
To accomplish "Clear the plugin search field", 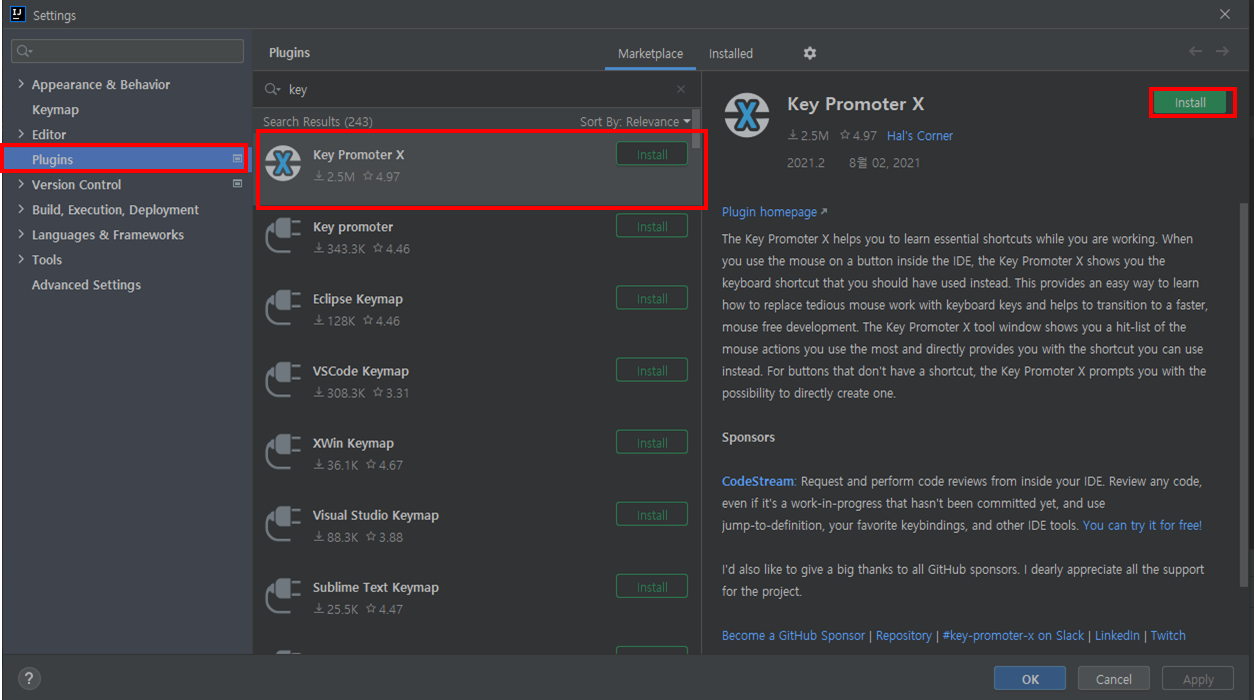I will click(x=681, y=89).
